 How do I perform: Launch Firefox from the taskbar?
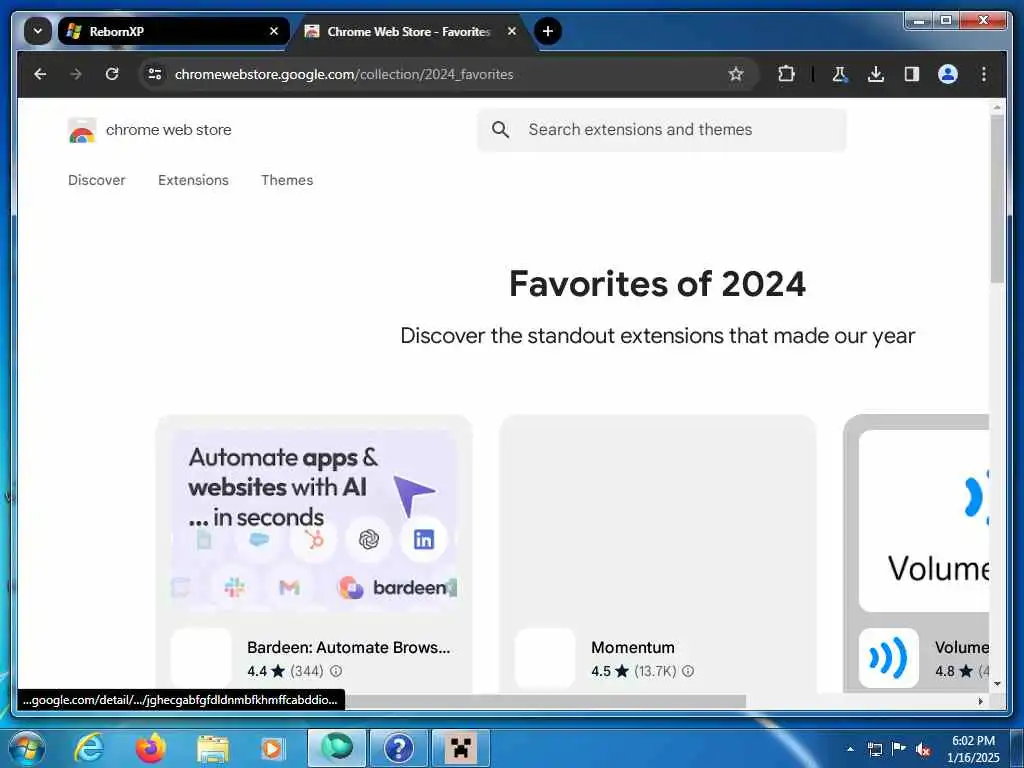tap(151, 748)
